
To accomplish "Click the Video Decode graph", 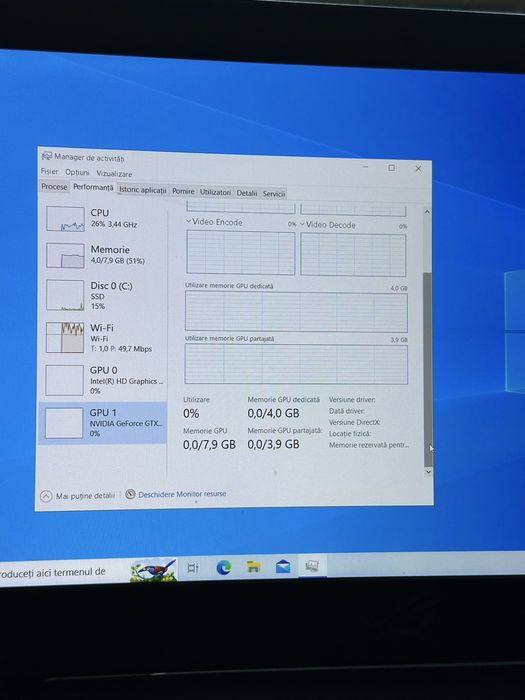I will coord(354,255).
